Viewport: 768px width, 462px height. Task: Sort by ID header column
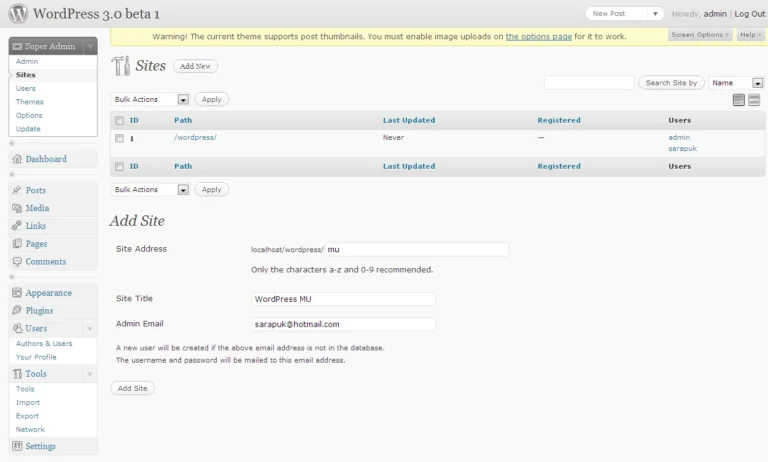click(134, 121)
